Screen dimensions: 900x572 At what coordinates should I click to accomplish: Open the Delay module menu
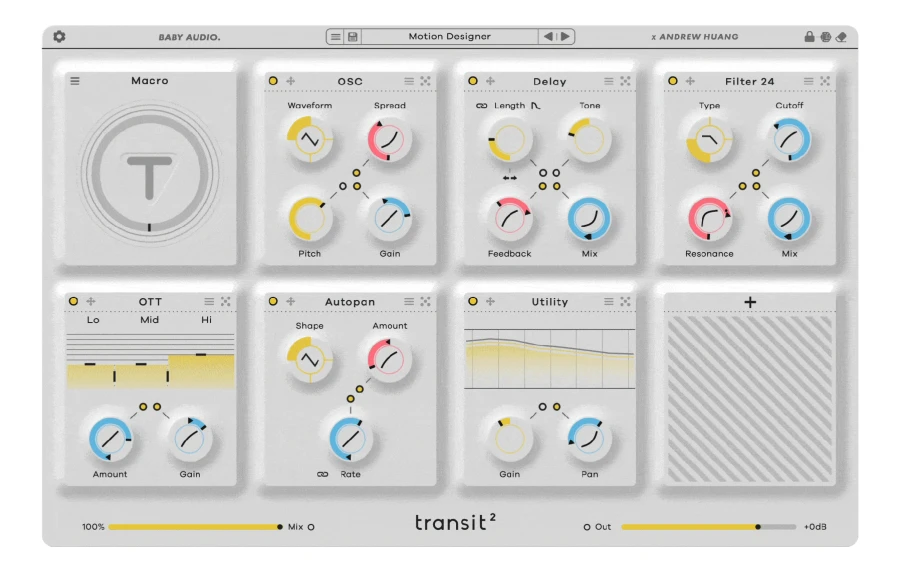tap(609, 81)
